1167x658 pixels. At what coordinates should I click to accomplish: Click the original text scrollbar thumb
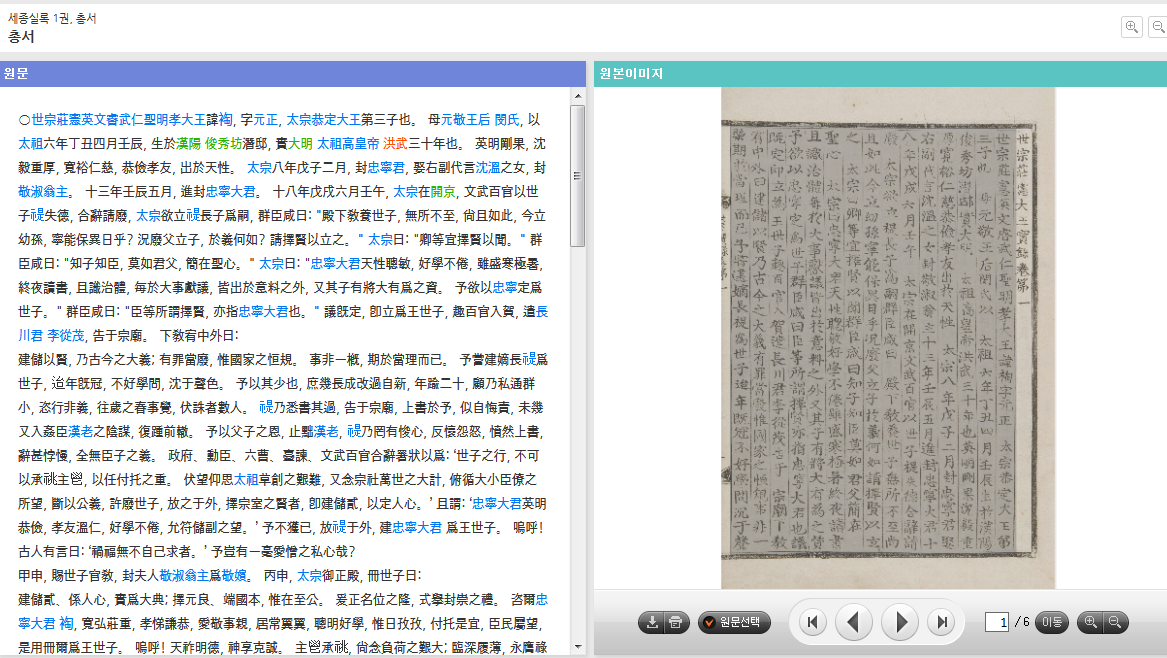pos(577,175)
